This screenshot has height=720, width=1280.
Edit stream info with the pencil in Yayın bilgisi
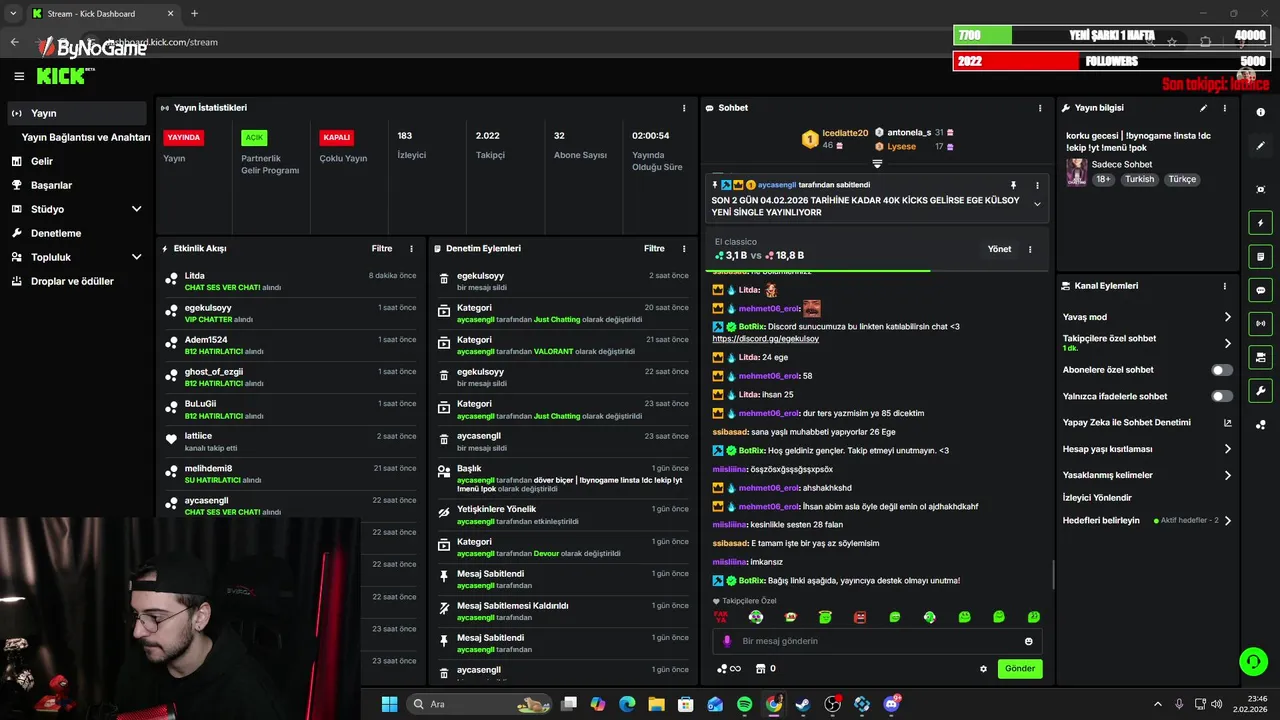pyautogui.click(x=1203, y=108)
